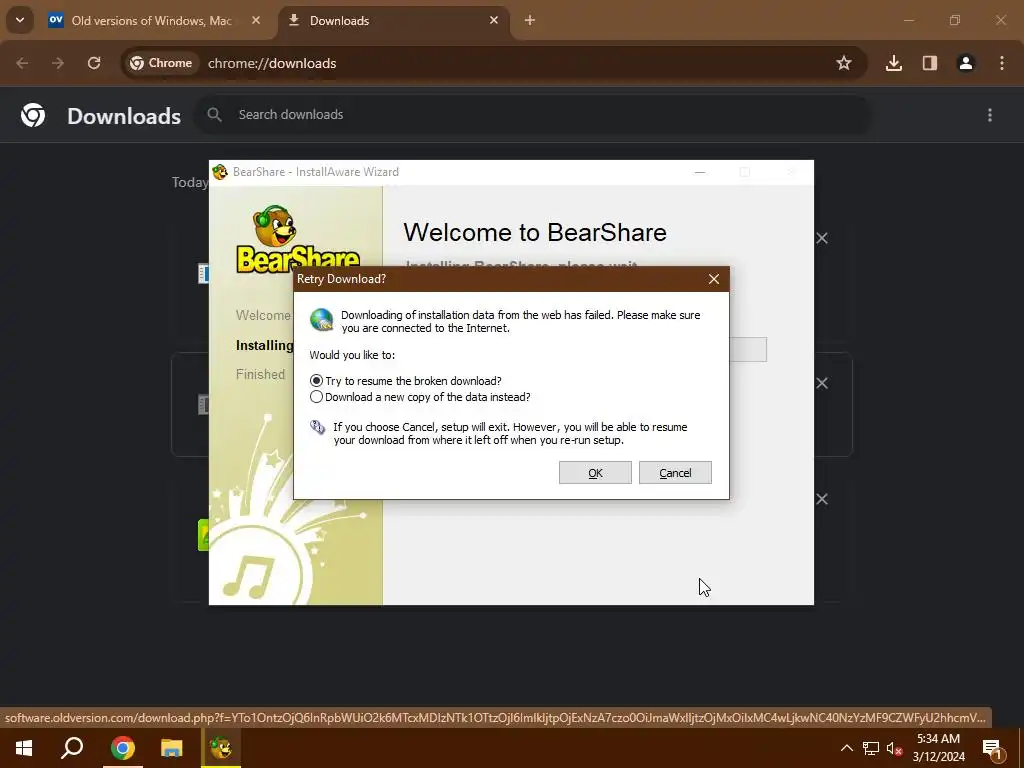Viewport: 1024px width, 768px height.
Task: Open the clock showing 5:34 AM
Action: click(x=938, y=748)
